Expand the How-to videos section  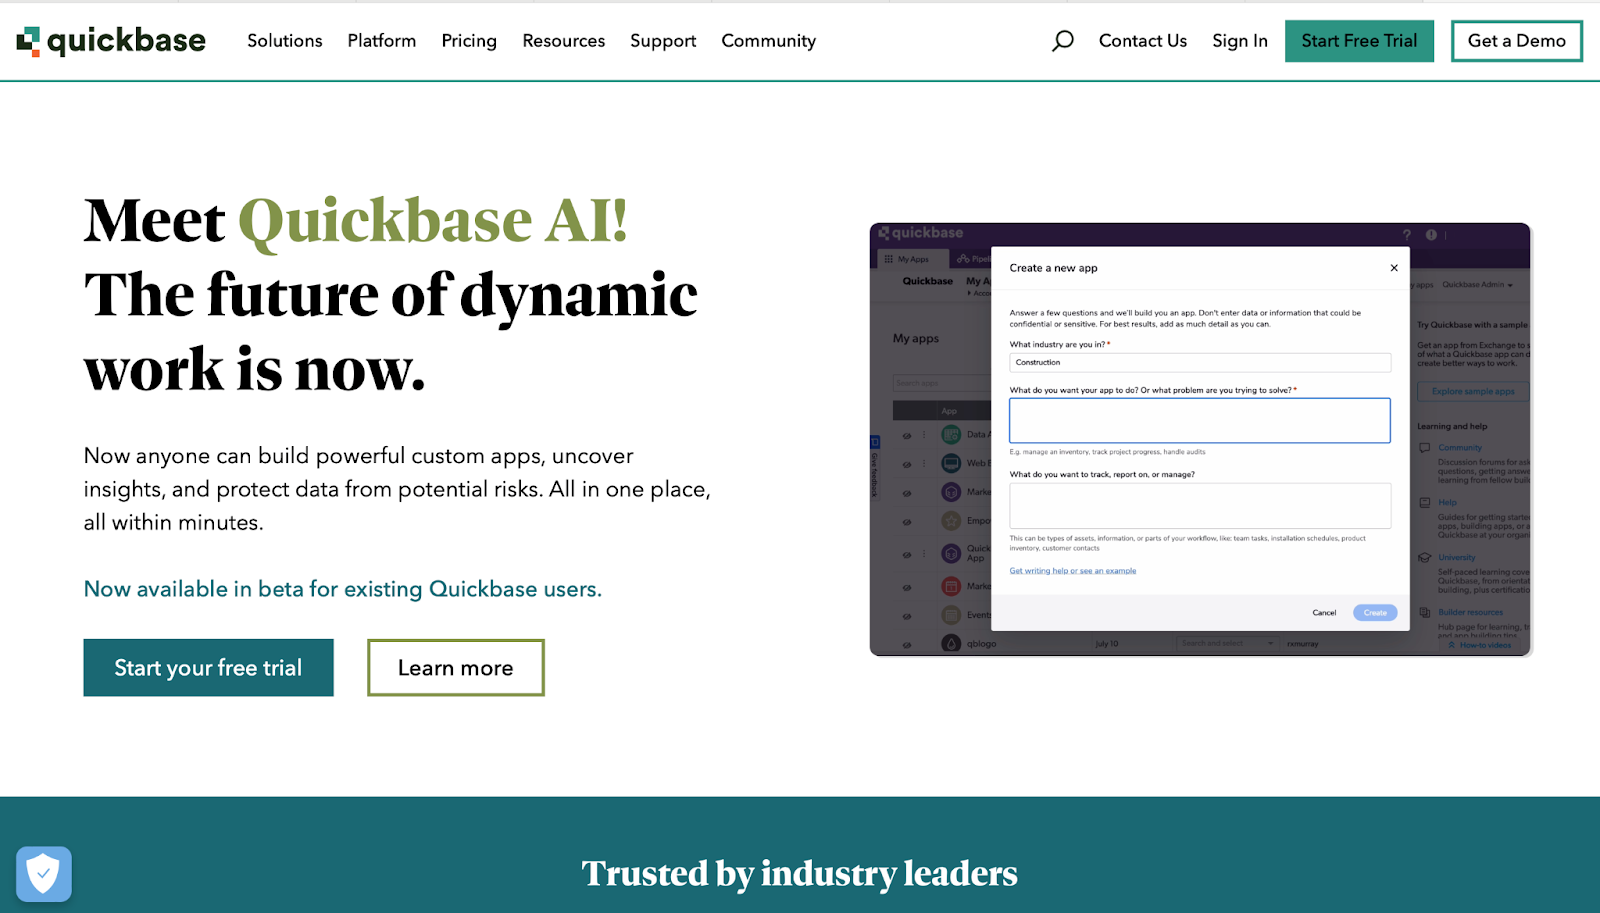point(1481,644)
